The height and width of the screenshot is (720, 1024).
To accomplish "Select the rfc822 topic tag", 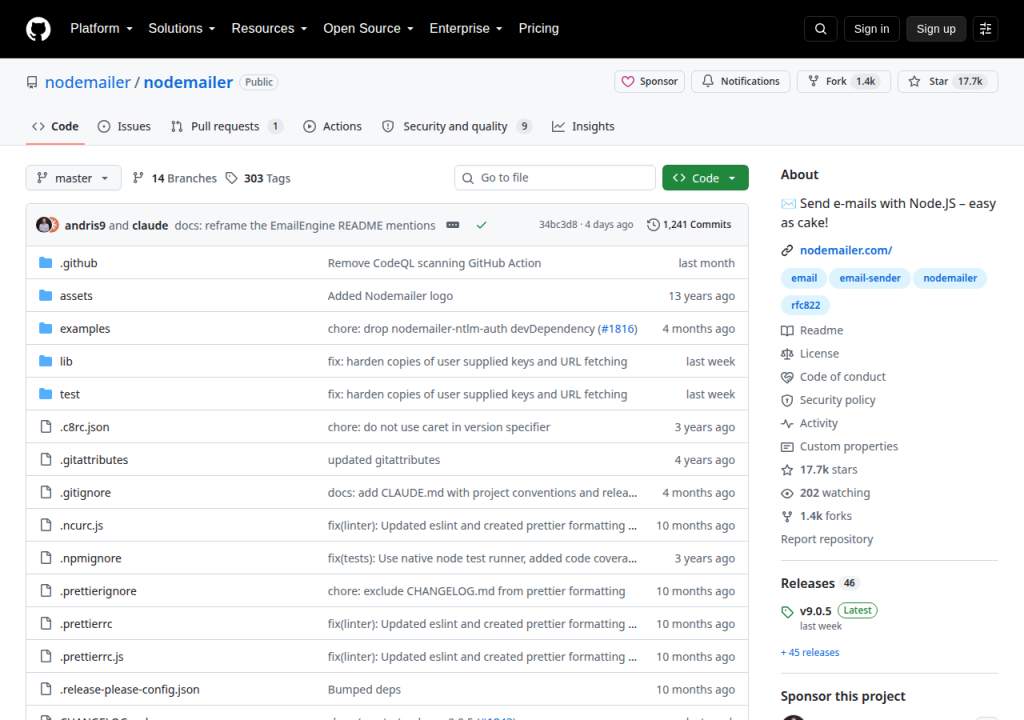I will pos(805,305).
